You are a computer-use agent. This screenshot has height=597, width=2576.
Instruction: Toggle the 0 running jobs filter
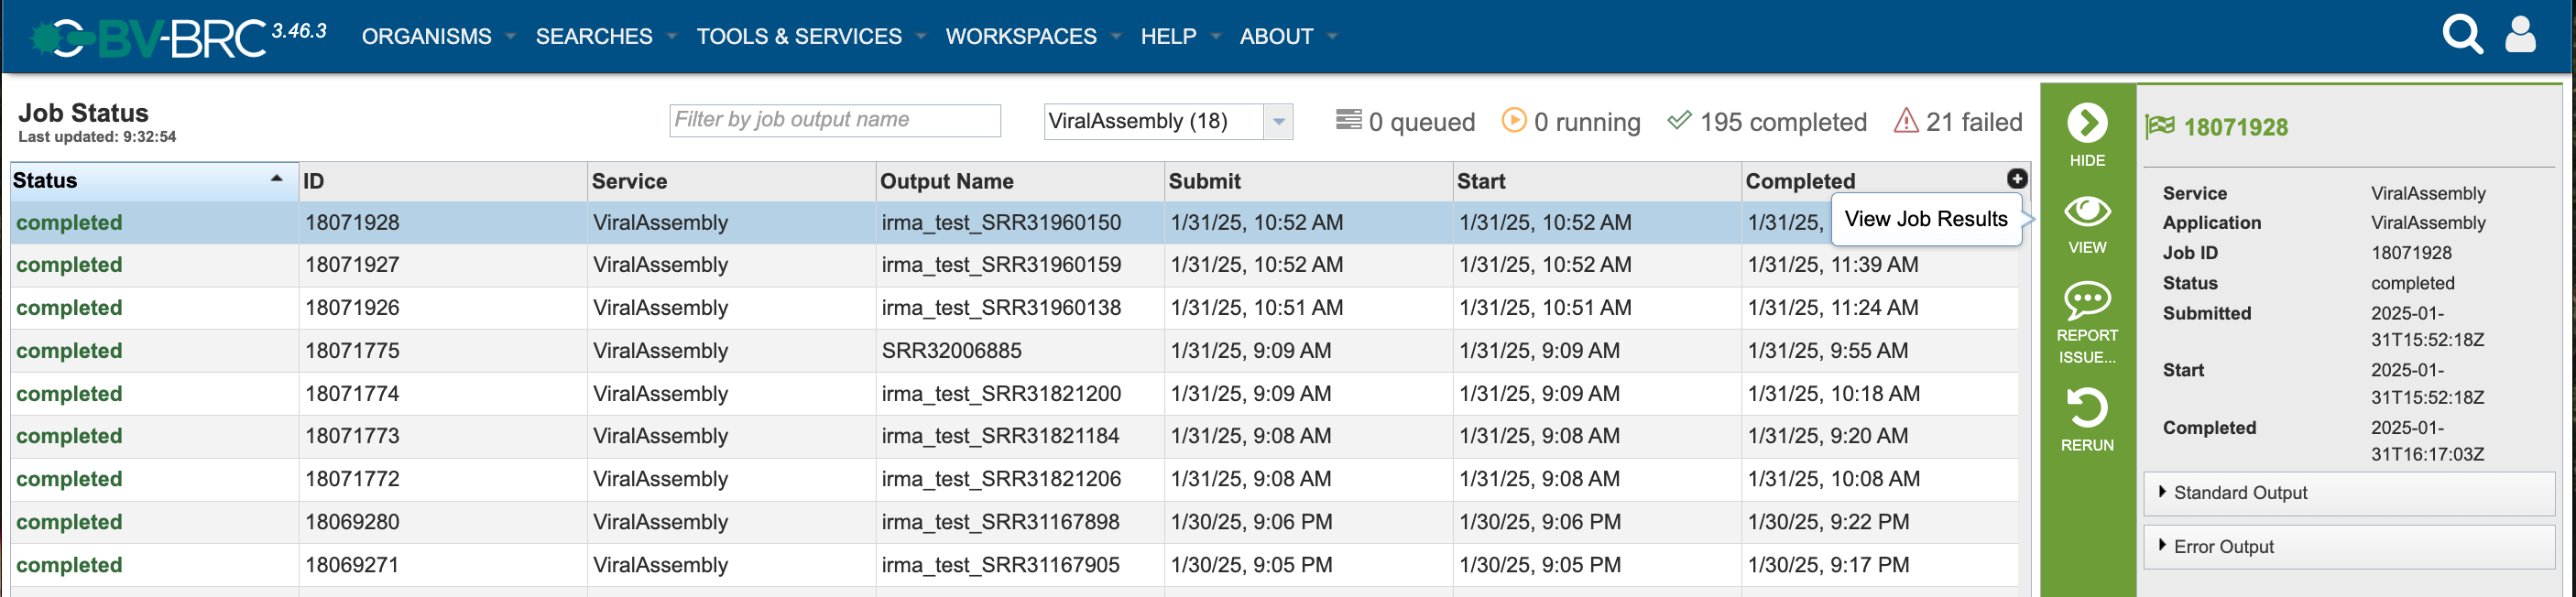tap(1570, 122)
